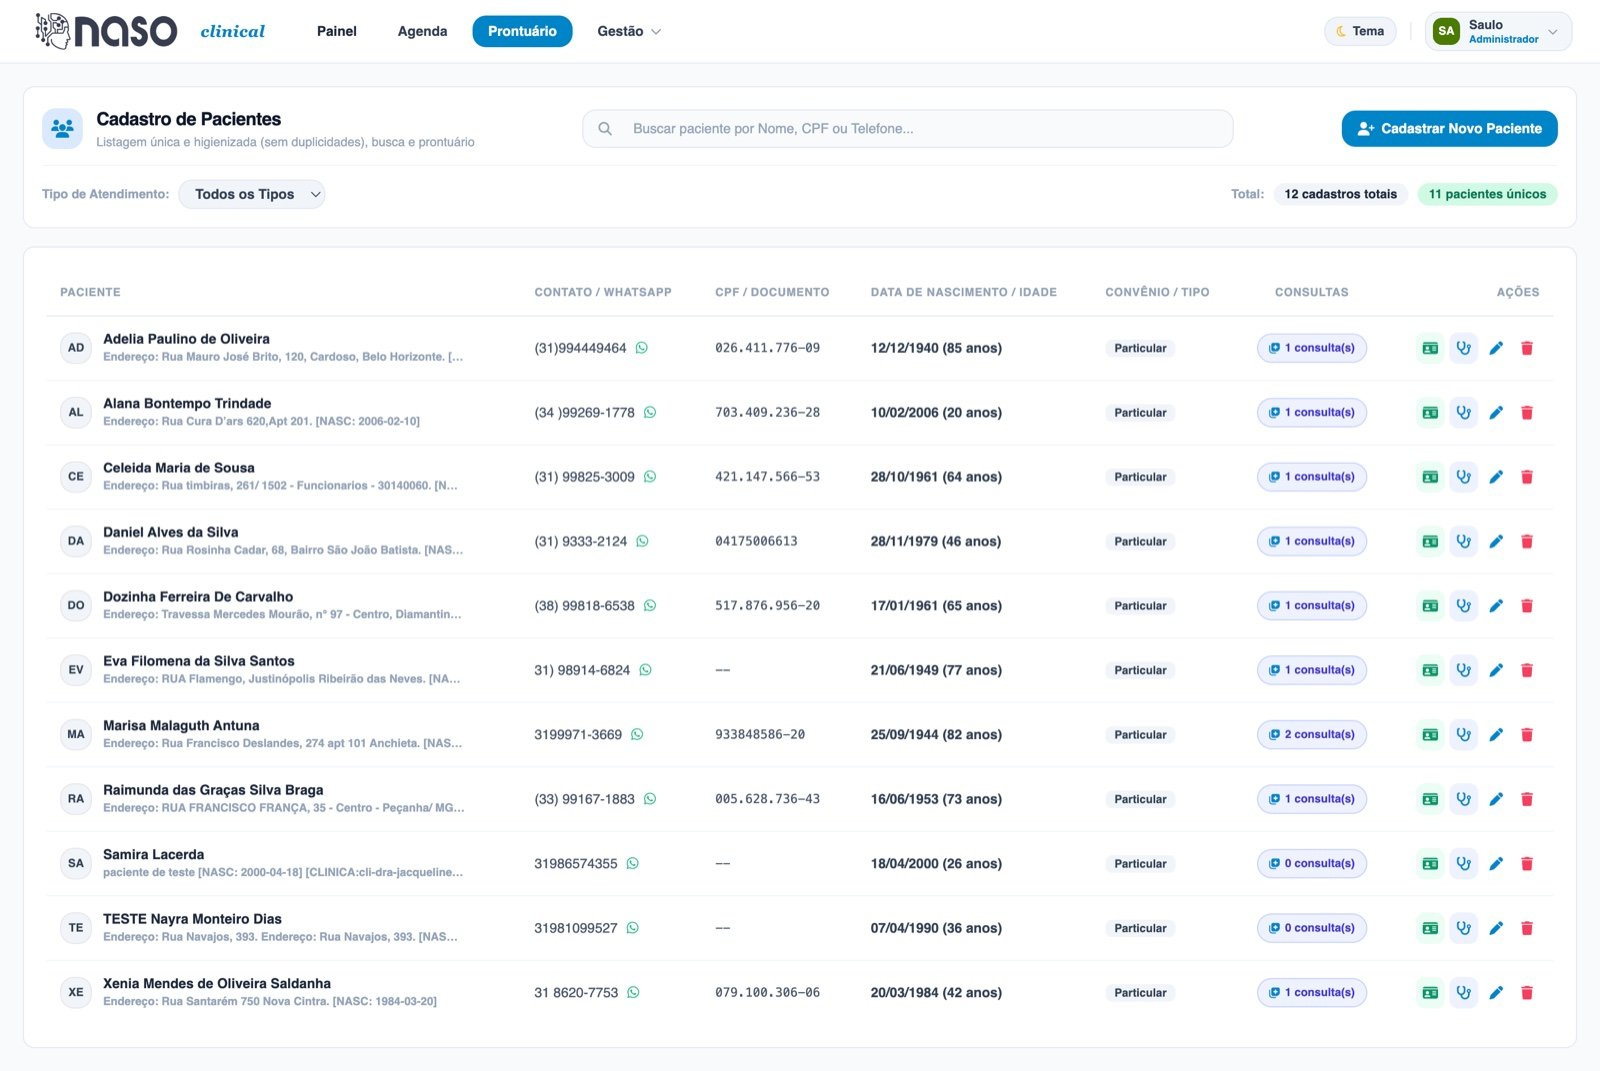The image size is (1600, 1071).
Task: Expand the Gestão menu
Action: point(629,31)
